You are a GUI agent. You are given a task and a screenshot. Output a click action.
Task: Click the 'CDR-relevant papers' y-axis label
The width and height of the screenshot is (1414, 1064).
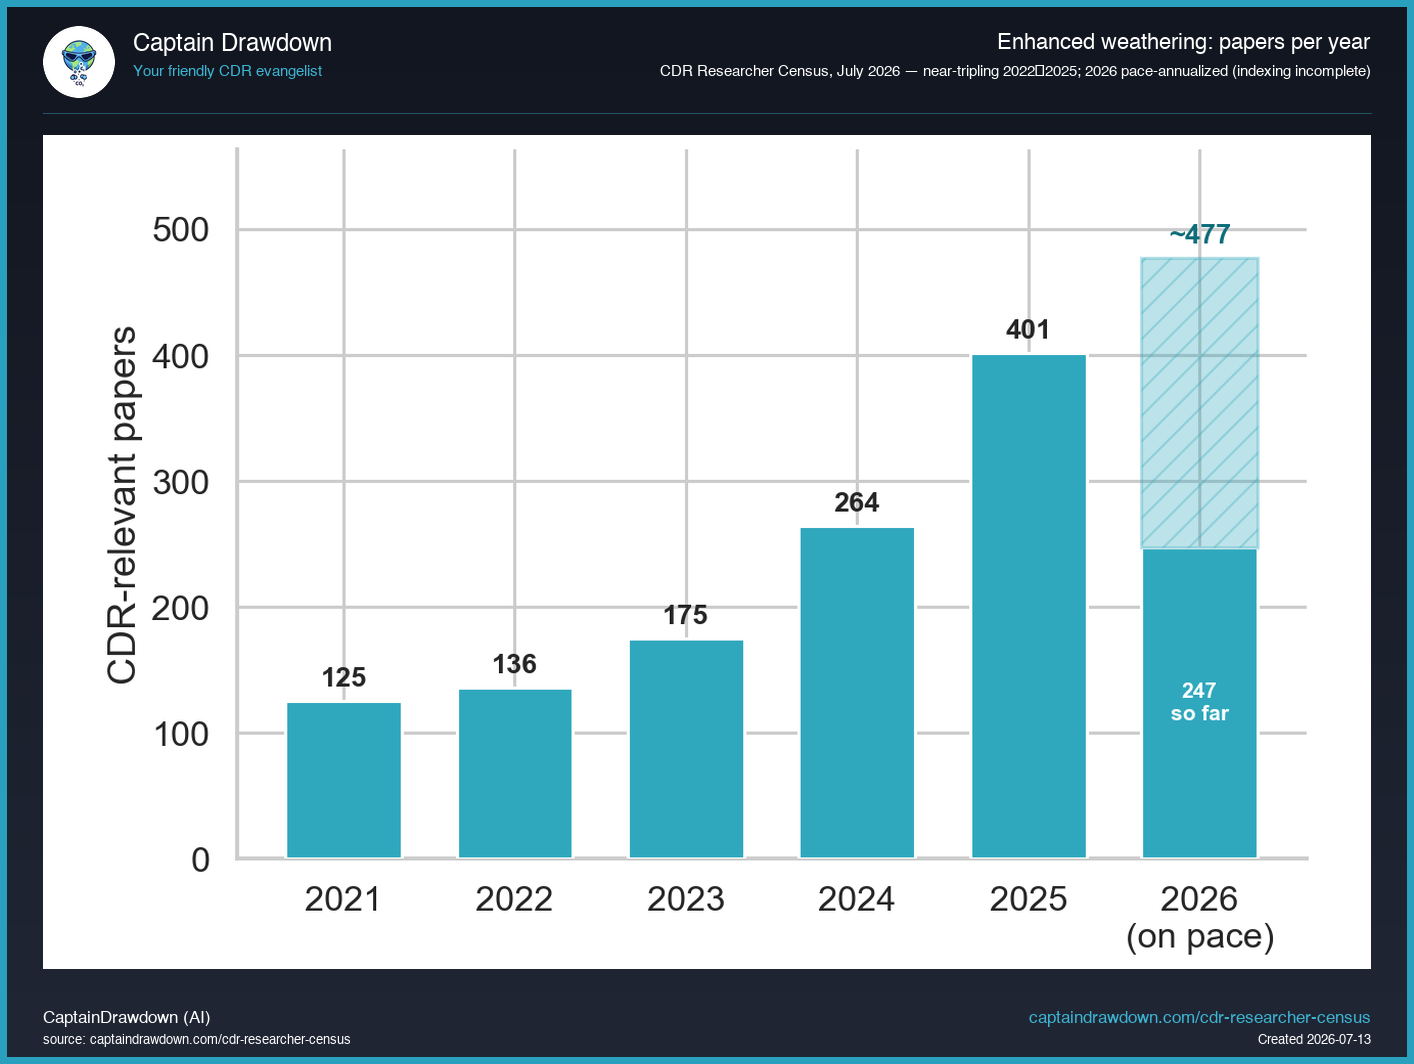tap(122, 505)
